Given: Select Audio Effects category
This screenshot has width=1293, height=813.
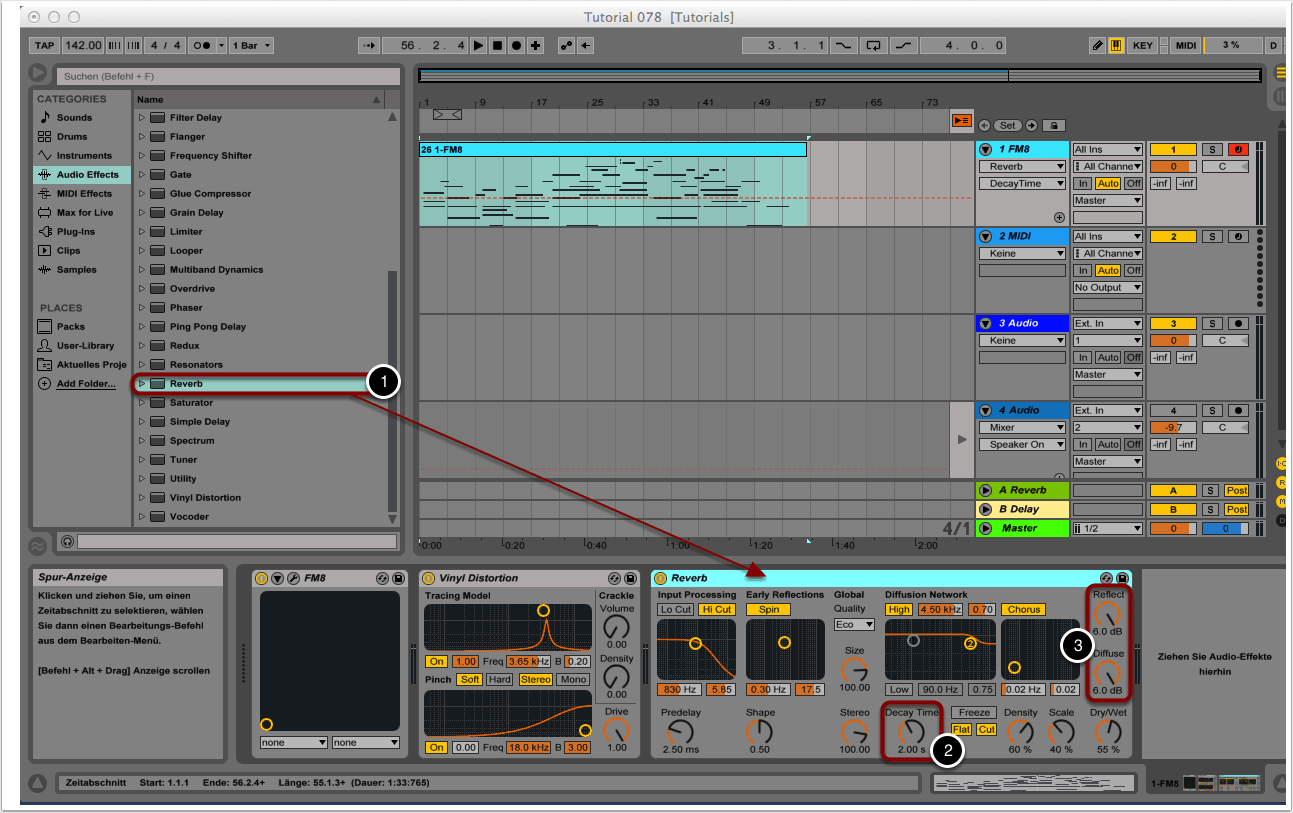Looking at the screenshot, I should pos(87,175).
